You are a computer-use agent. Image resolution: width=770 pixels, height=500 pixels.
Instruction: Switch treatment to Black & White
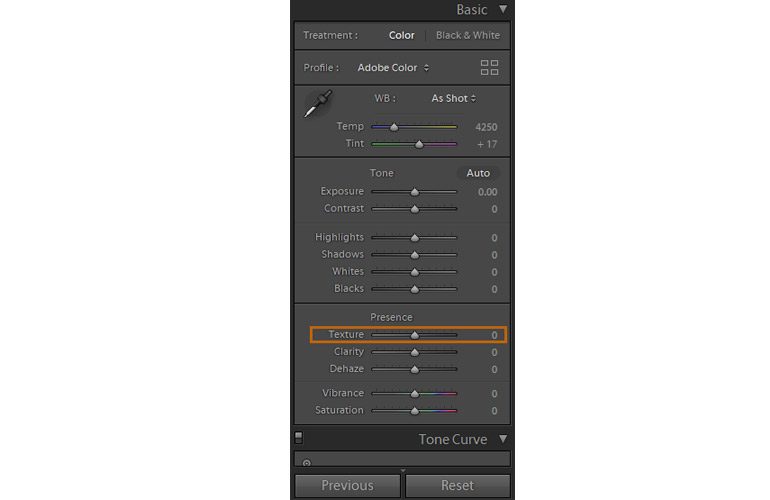pyautogui.click(x=468, y=35)
